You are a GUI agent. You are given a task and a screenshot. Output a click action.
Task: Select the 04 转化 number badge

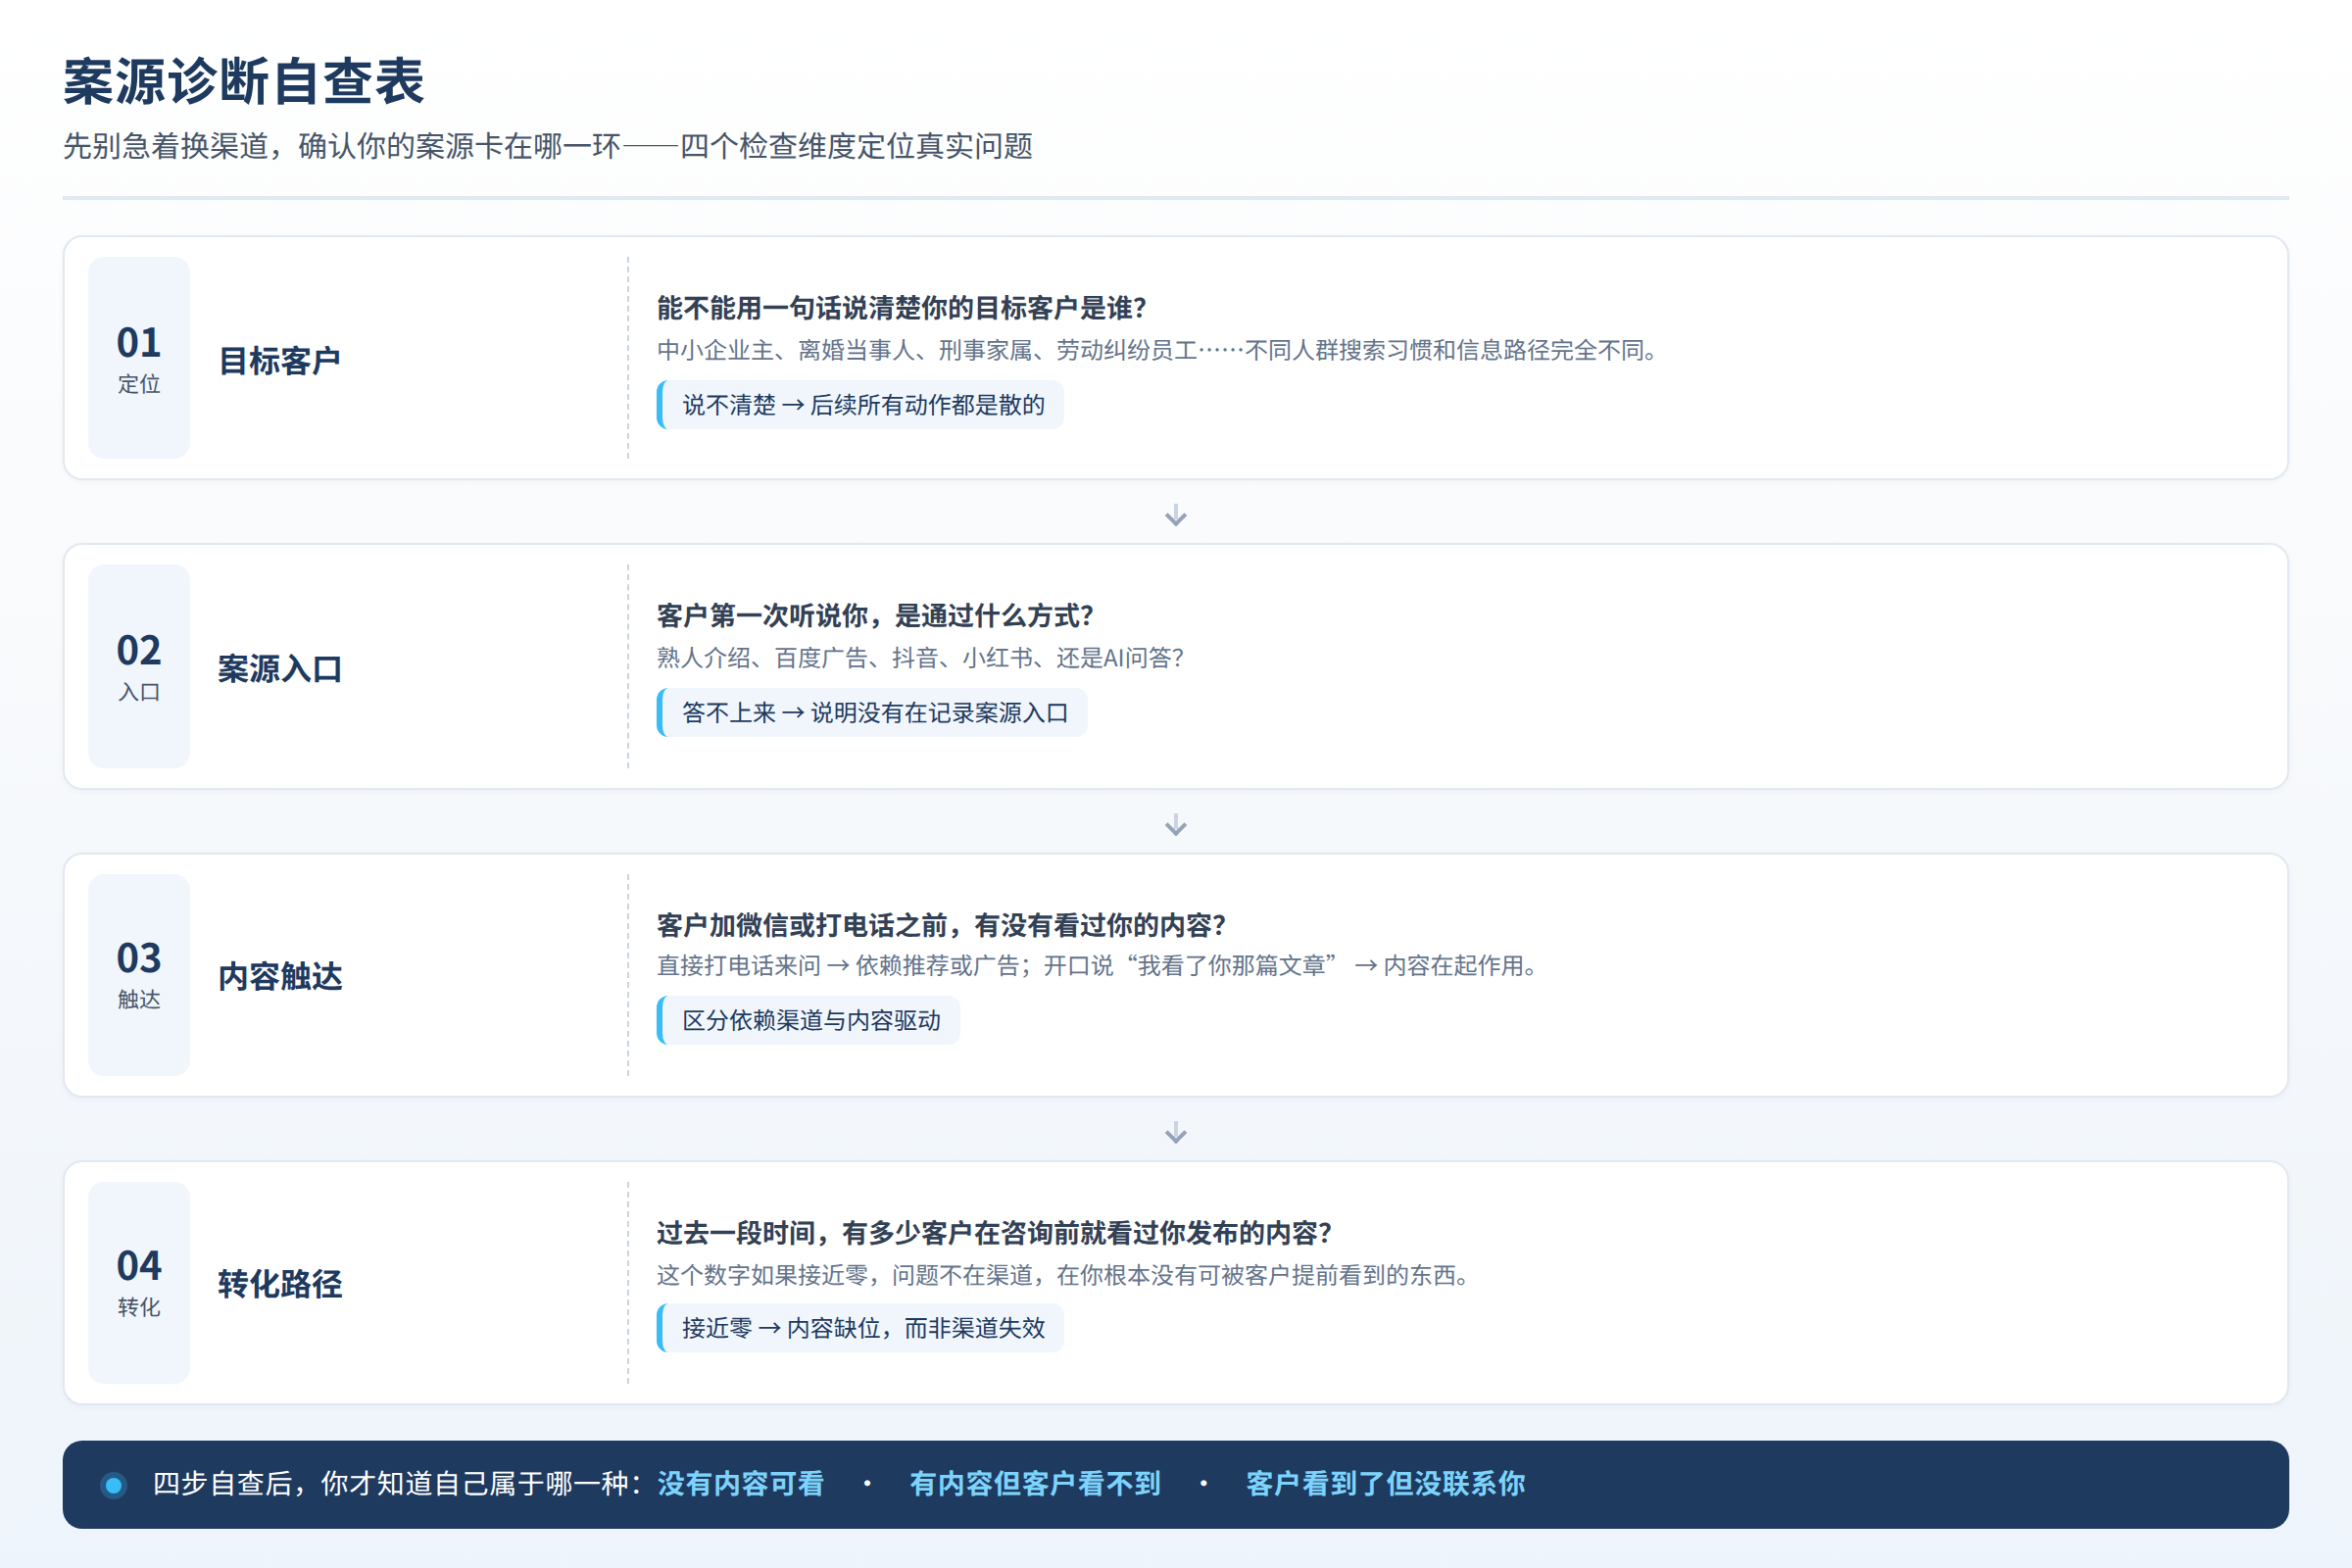pos(139,1283)
